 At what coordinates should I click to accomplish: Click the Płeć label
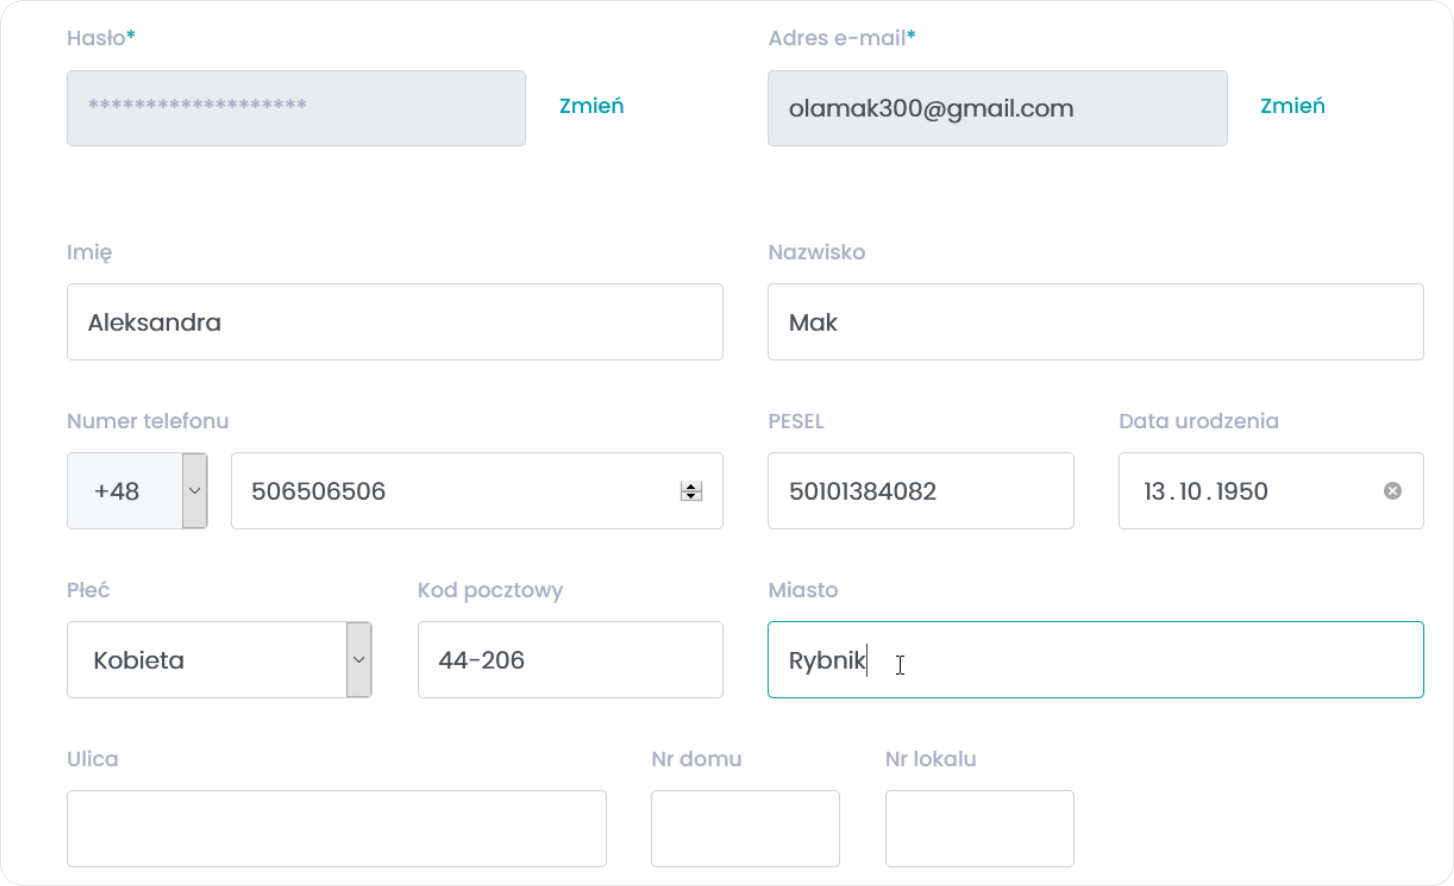point(88,590)
